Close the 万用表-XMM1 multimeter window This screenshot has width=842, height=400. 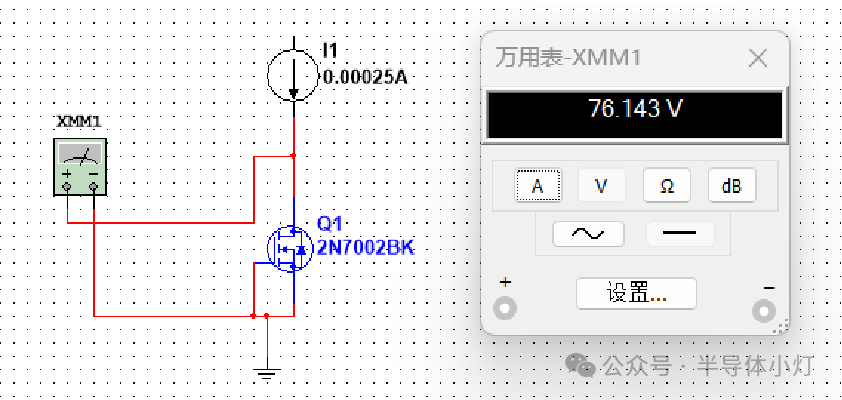click(x=758, y=57)
